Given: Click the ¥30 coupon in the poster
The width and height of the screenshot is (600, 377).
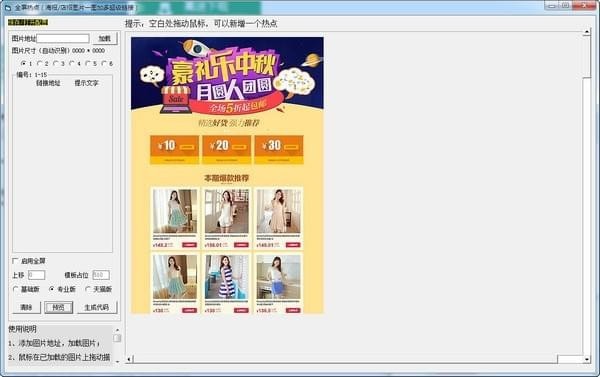Looking at the screenshot, I should click(x=279, y=149).
